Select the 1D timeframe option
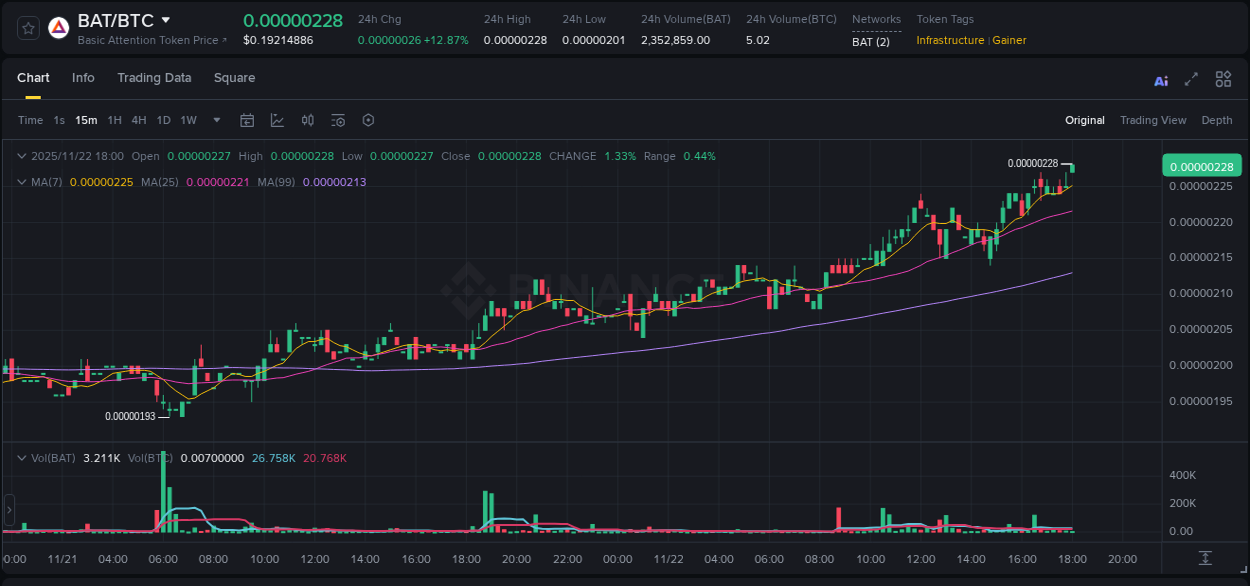Viewport: 1250px width, 586px height. point(163,120)
